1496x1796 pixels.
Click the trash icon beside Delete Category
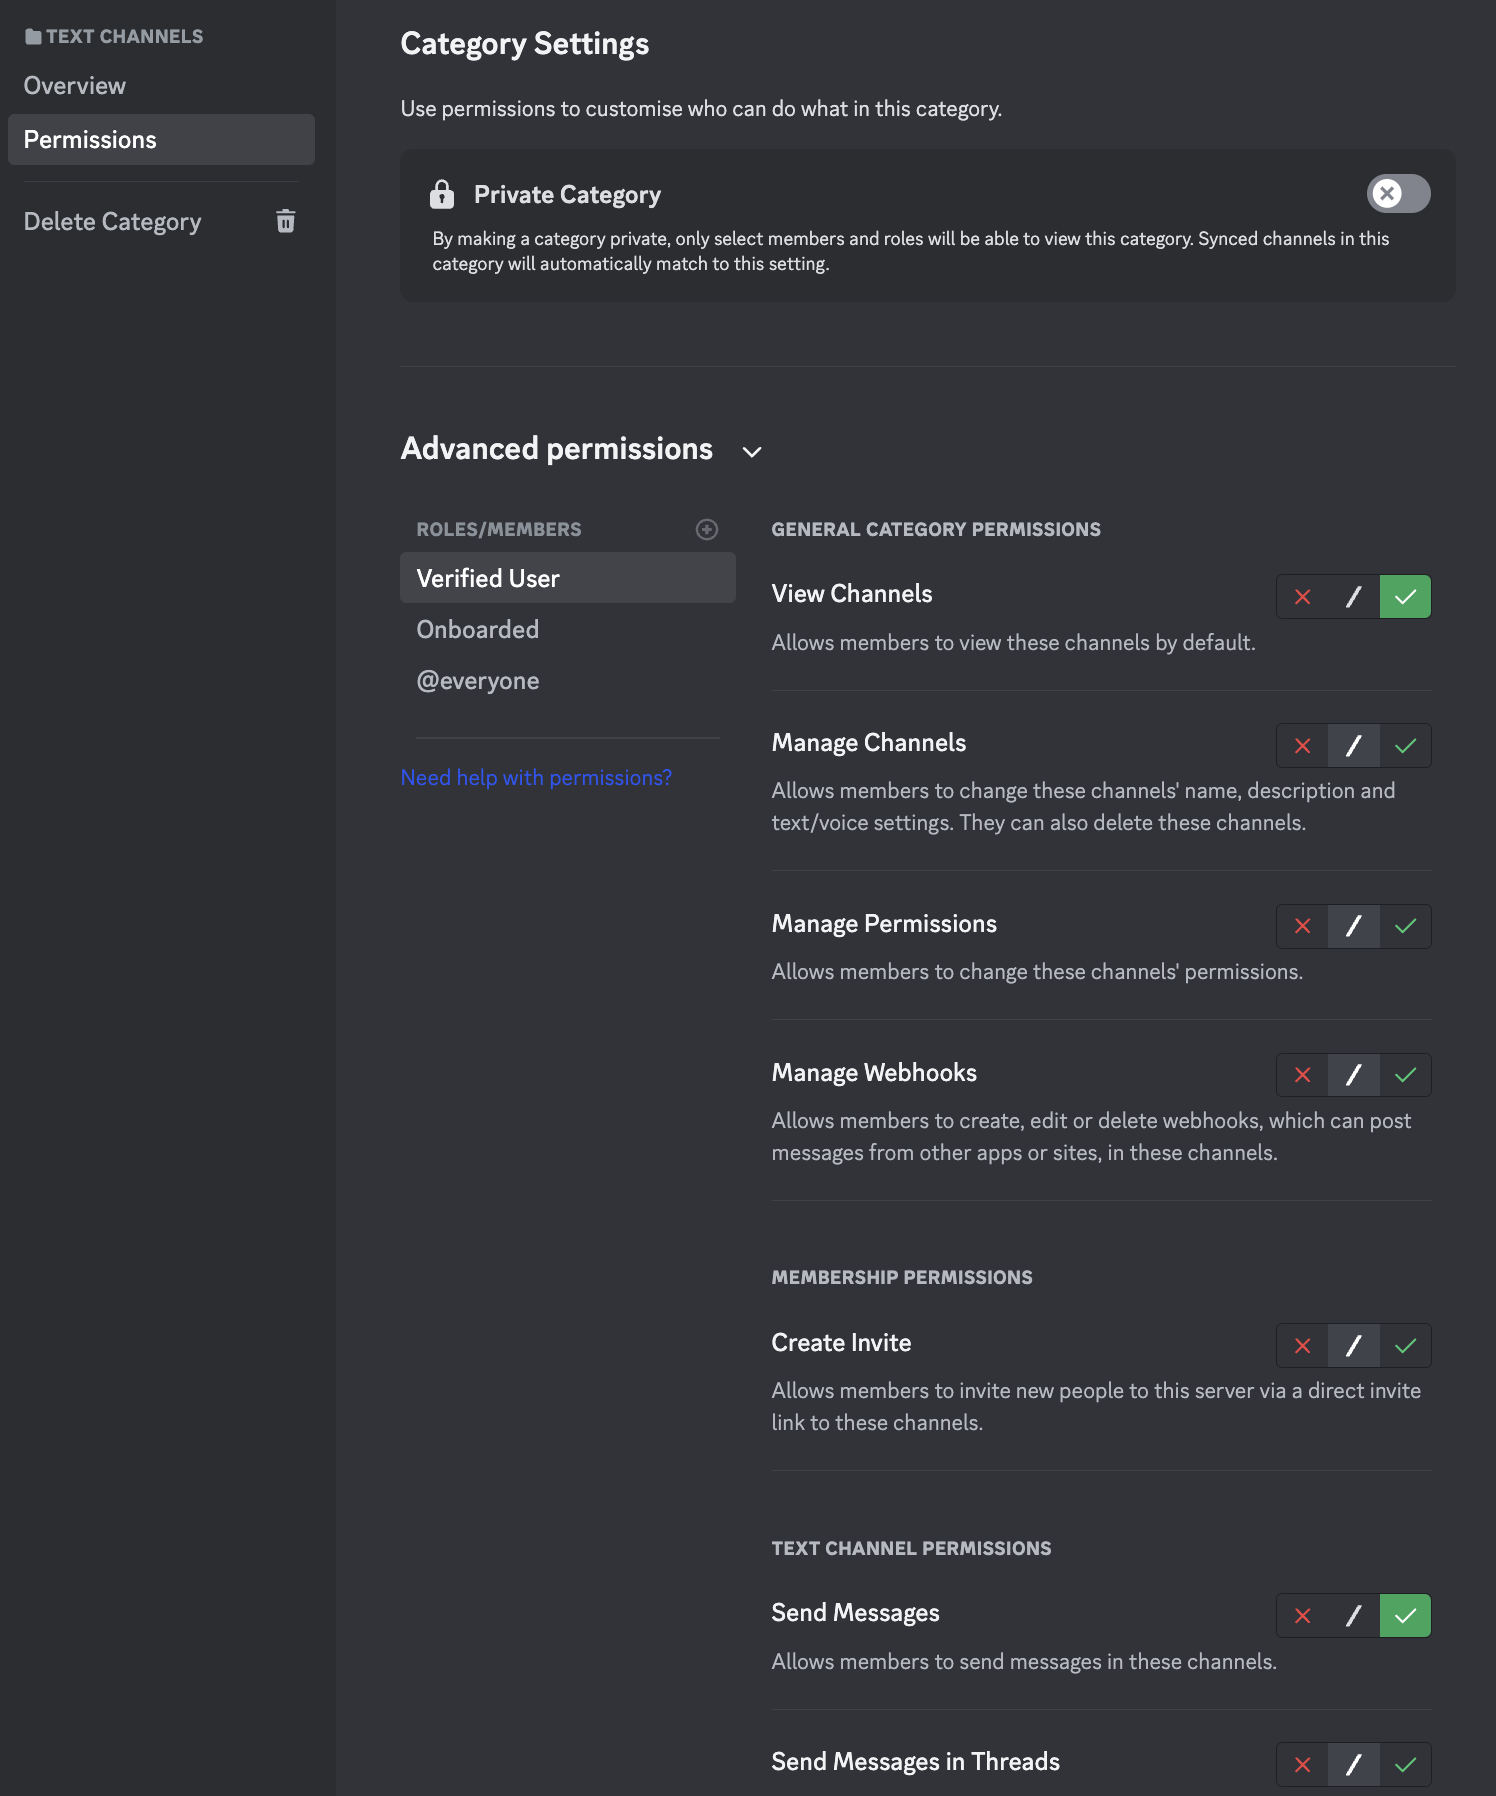285,221
